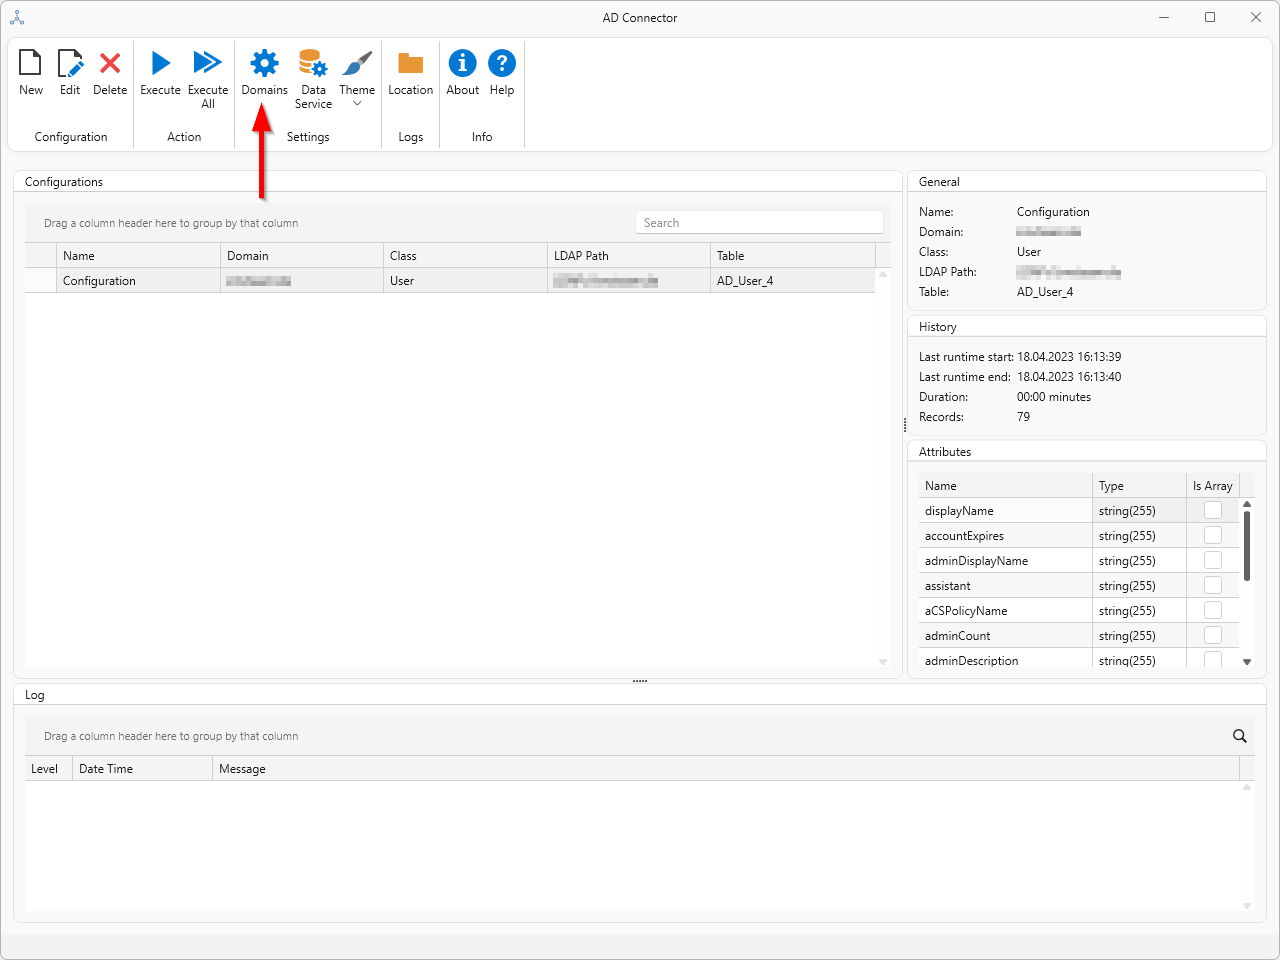This screenshot has height=960, width=1280.
Task: Open the About dialog
Action: [x=462, y=73]
